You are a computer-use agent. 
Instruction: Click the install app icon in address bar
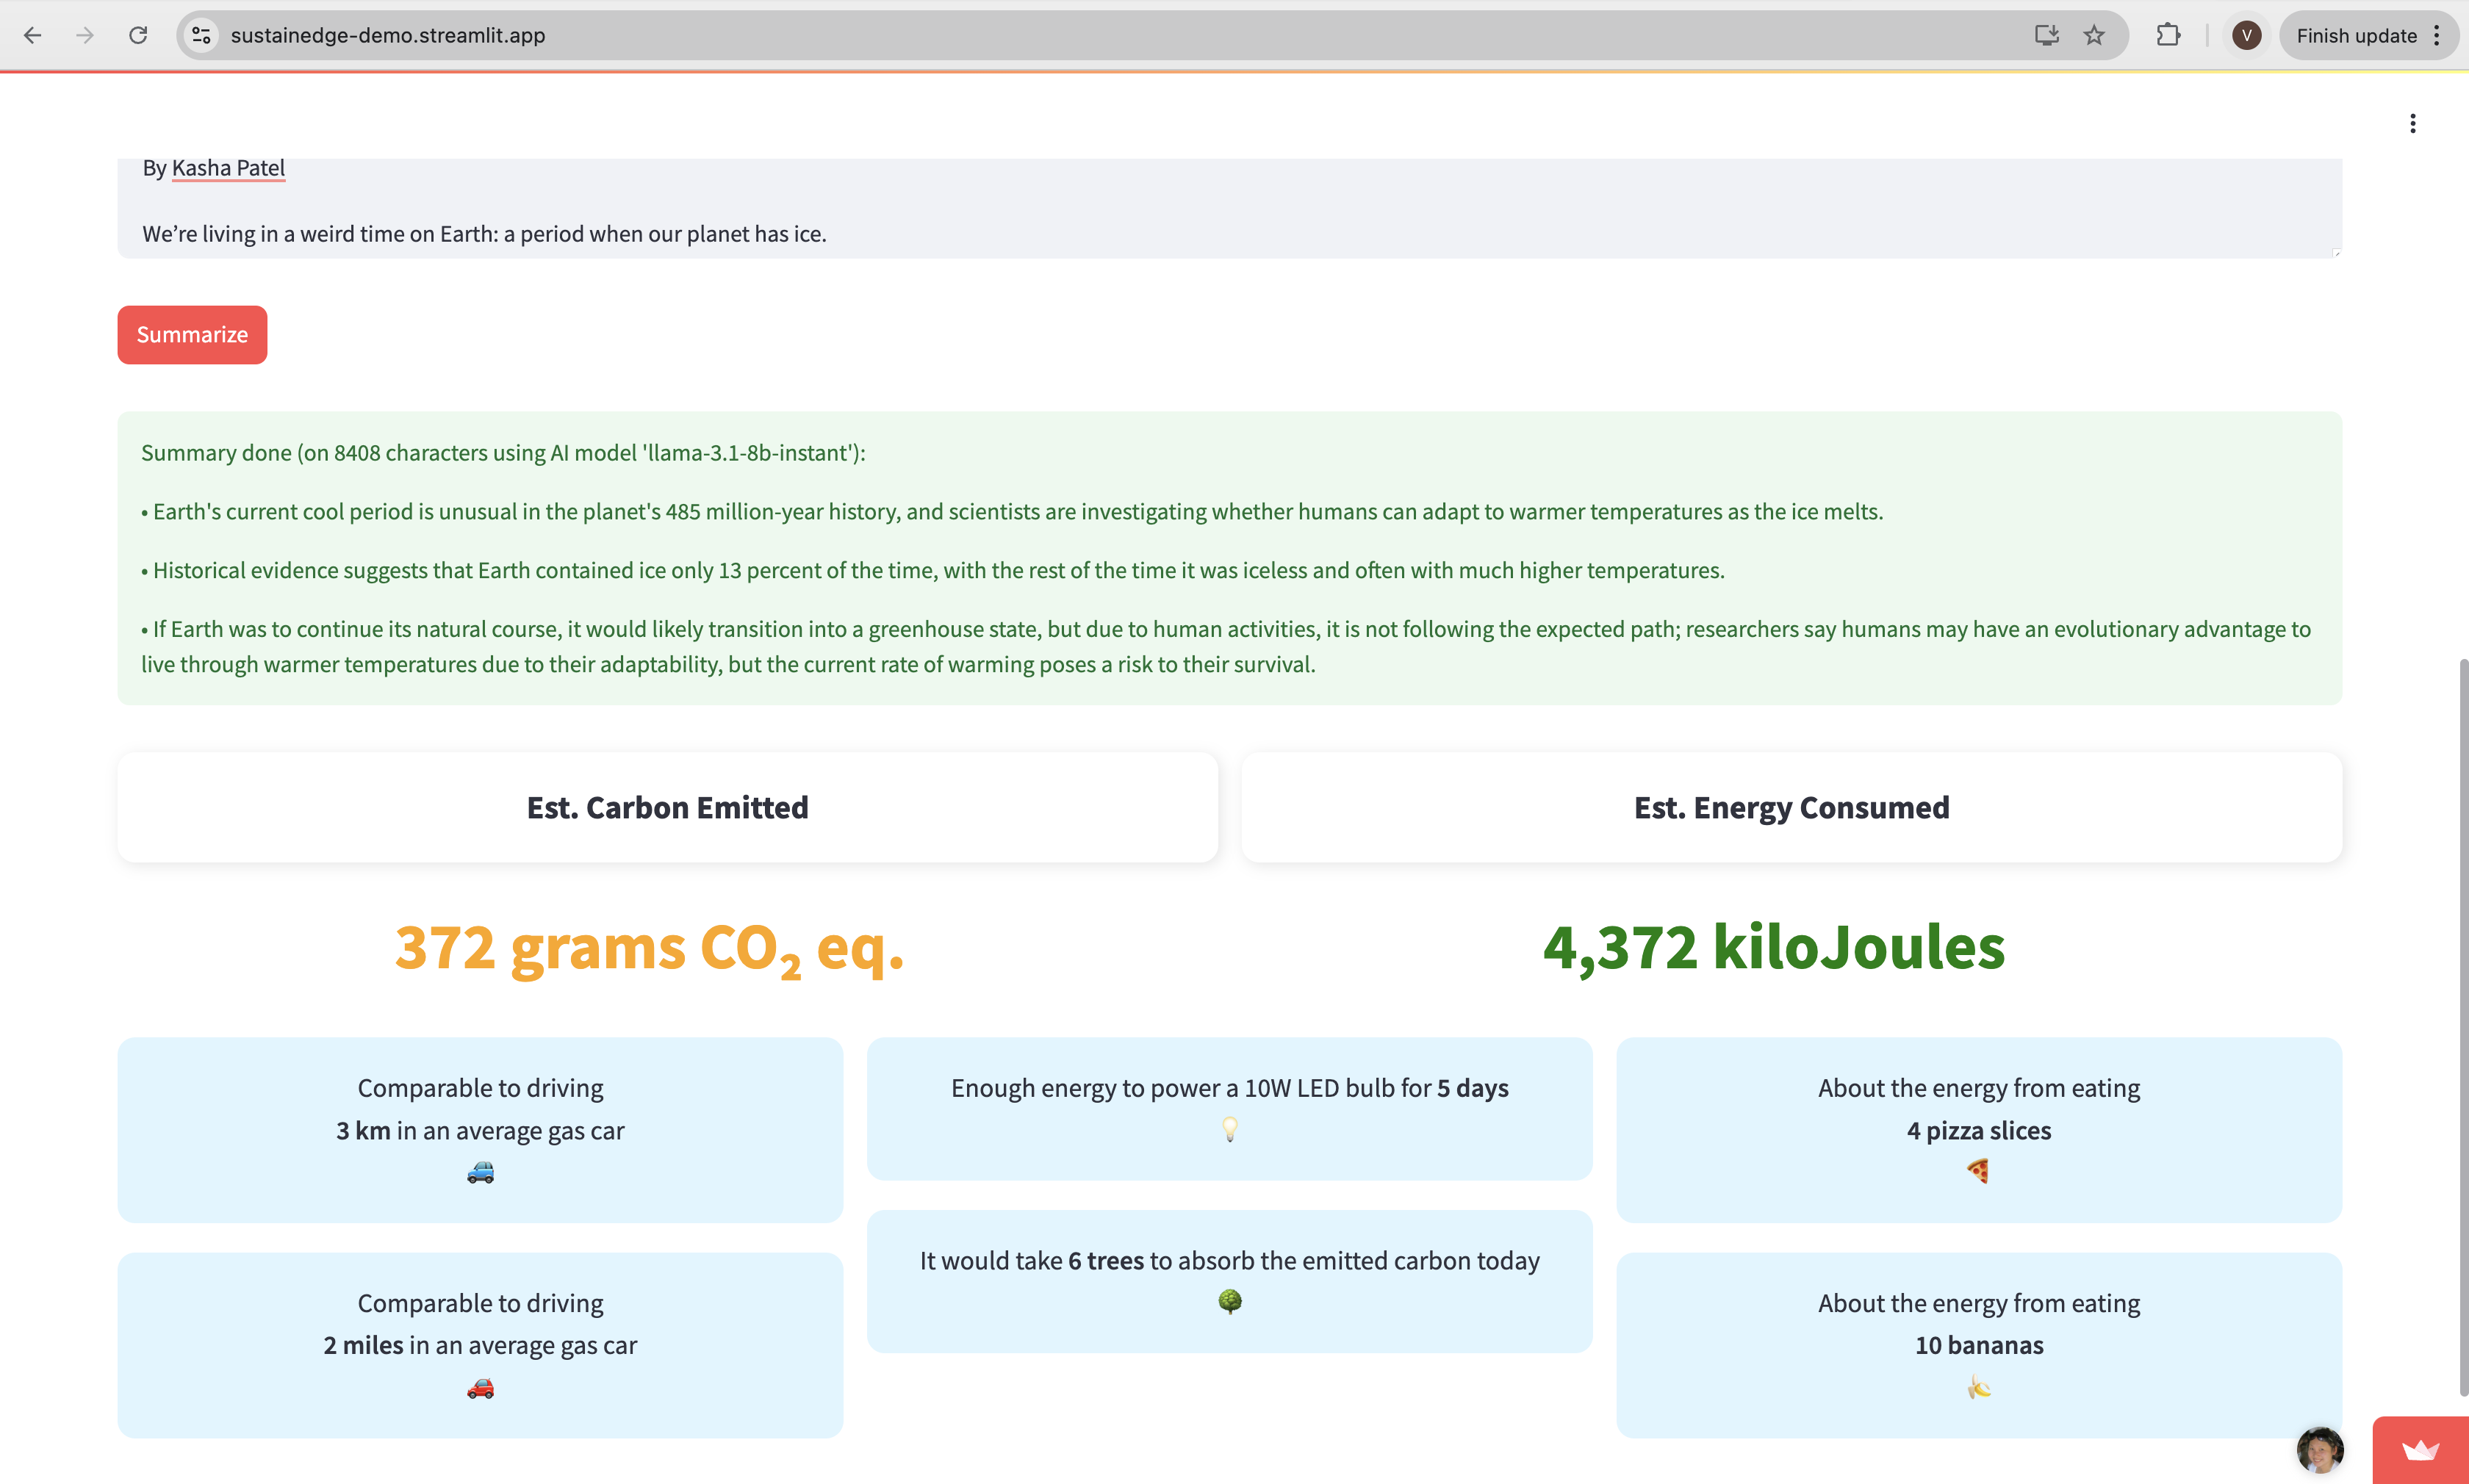pyautogui.click(x=2046, y=36)
